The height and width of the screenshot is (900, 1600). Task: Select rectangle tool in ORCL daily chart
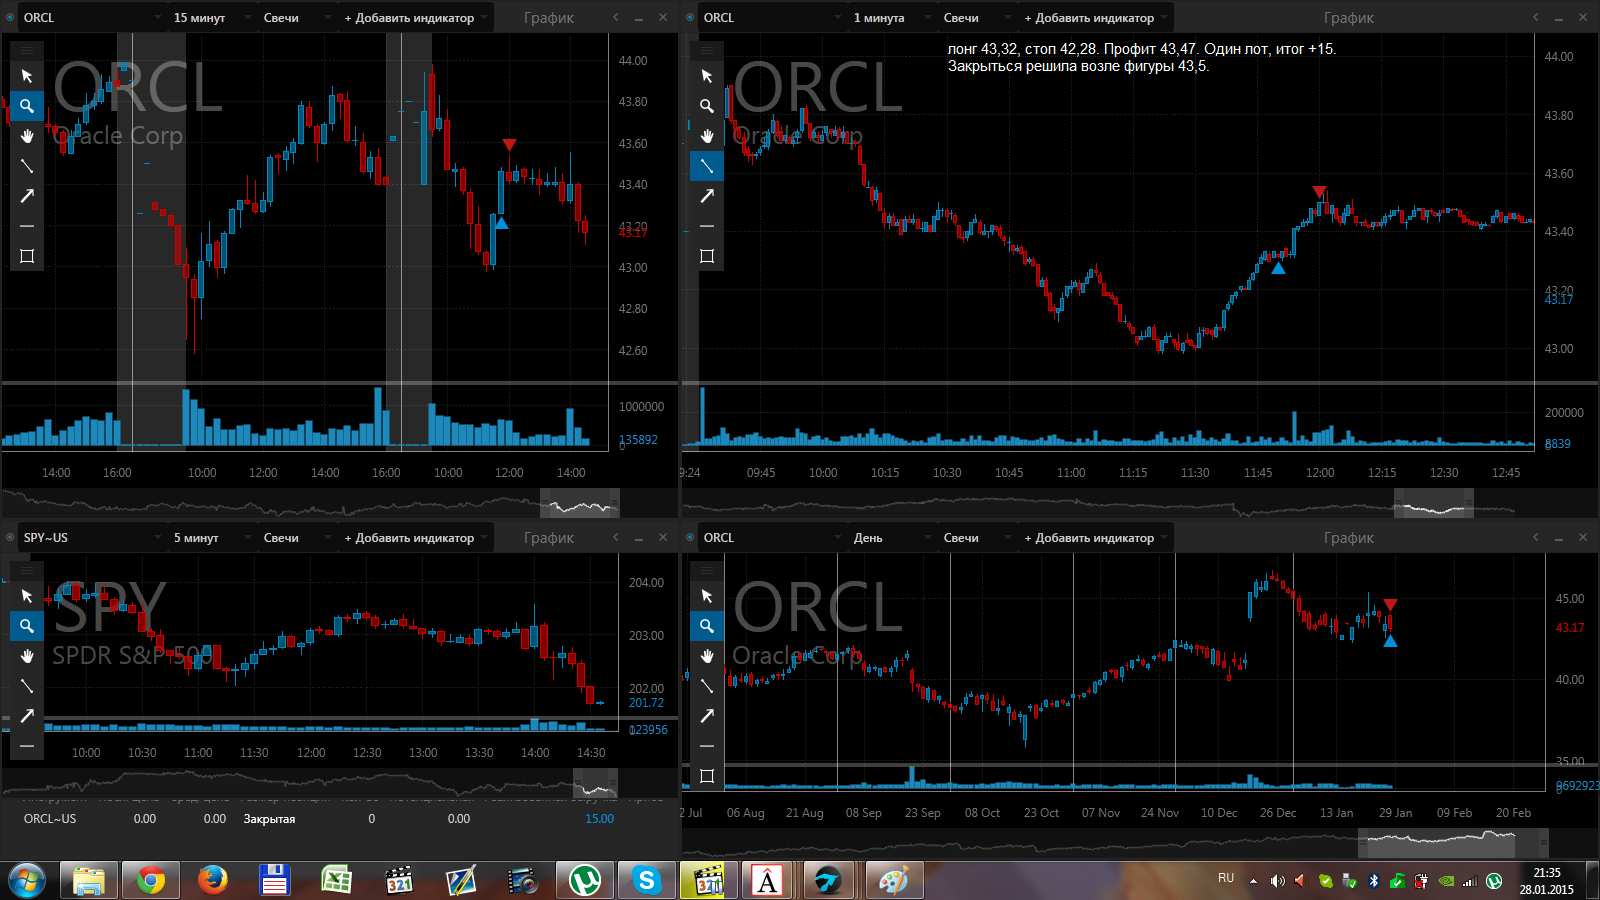click(x=707, y=776)
